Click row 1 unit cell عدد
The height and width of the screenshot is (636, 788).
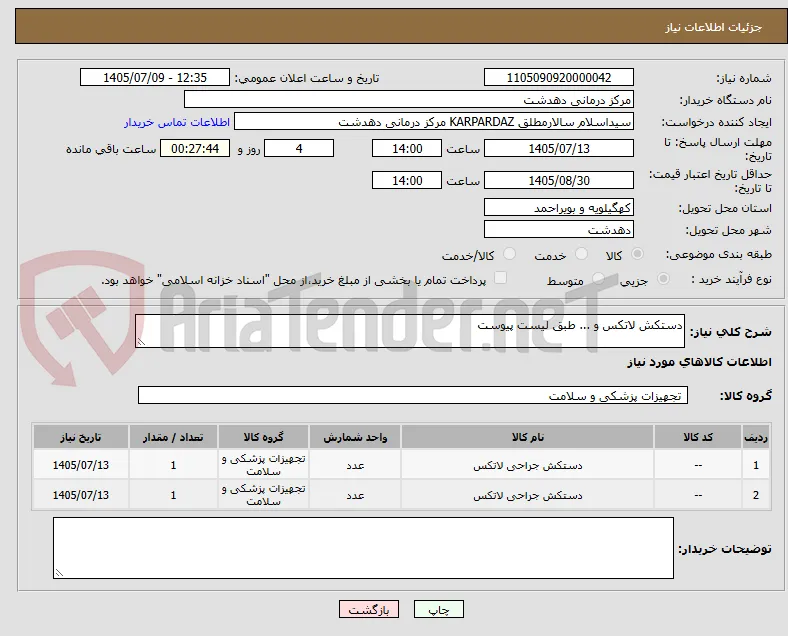click(355, 465)
